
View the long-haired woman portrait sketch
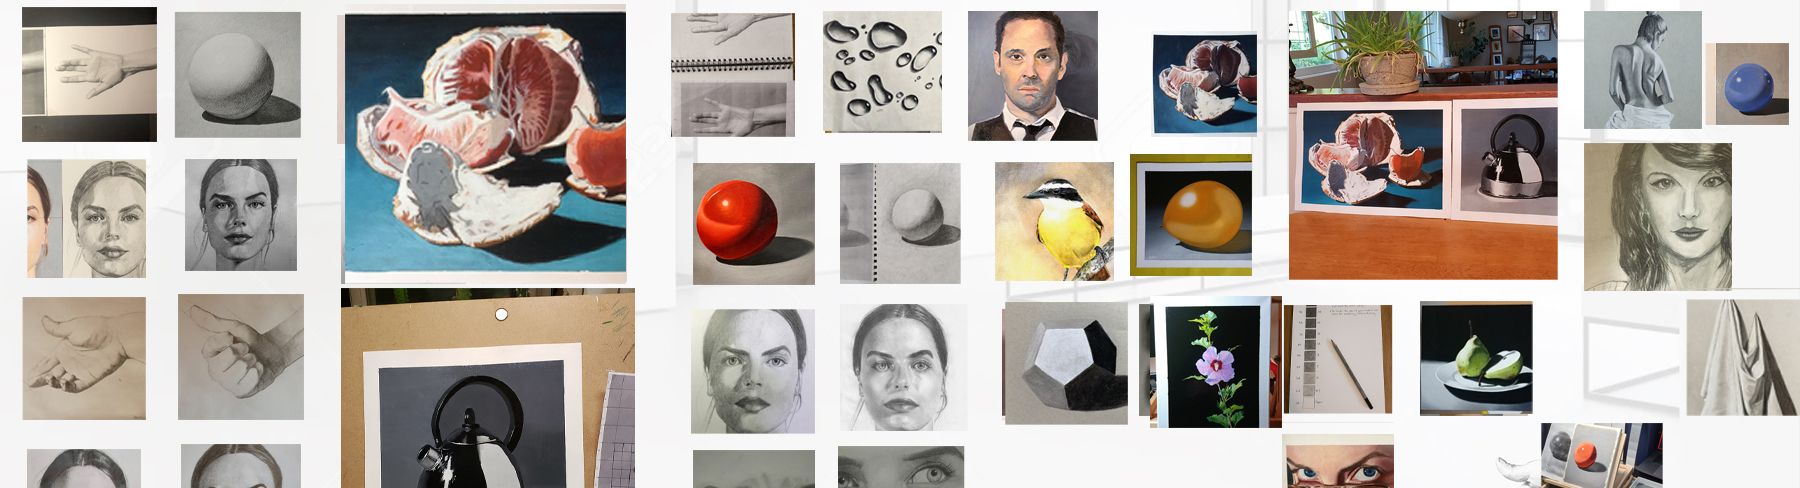pos(1658,217)
